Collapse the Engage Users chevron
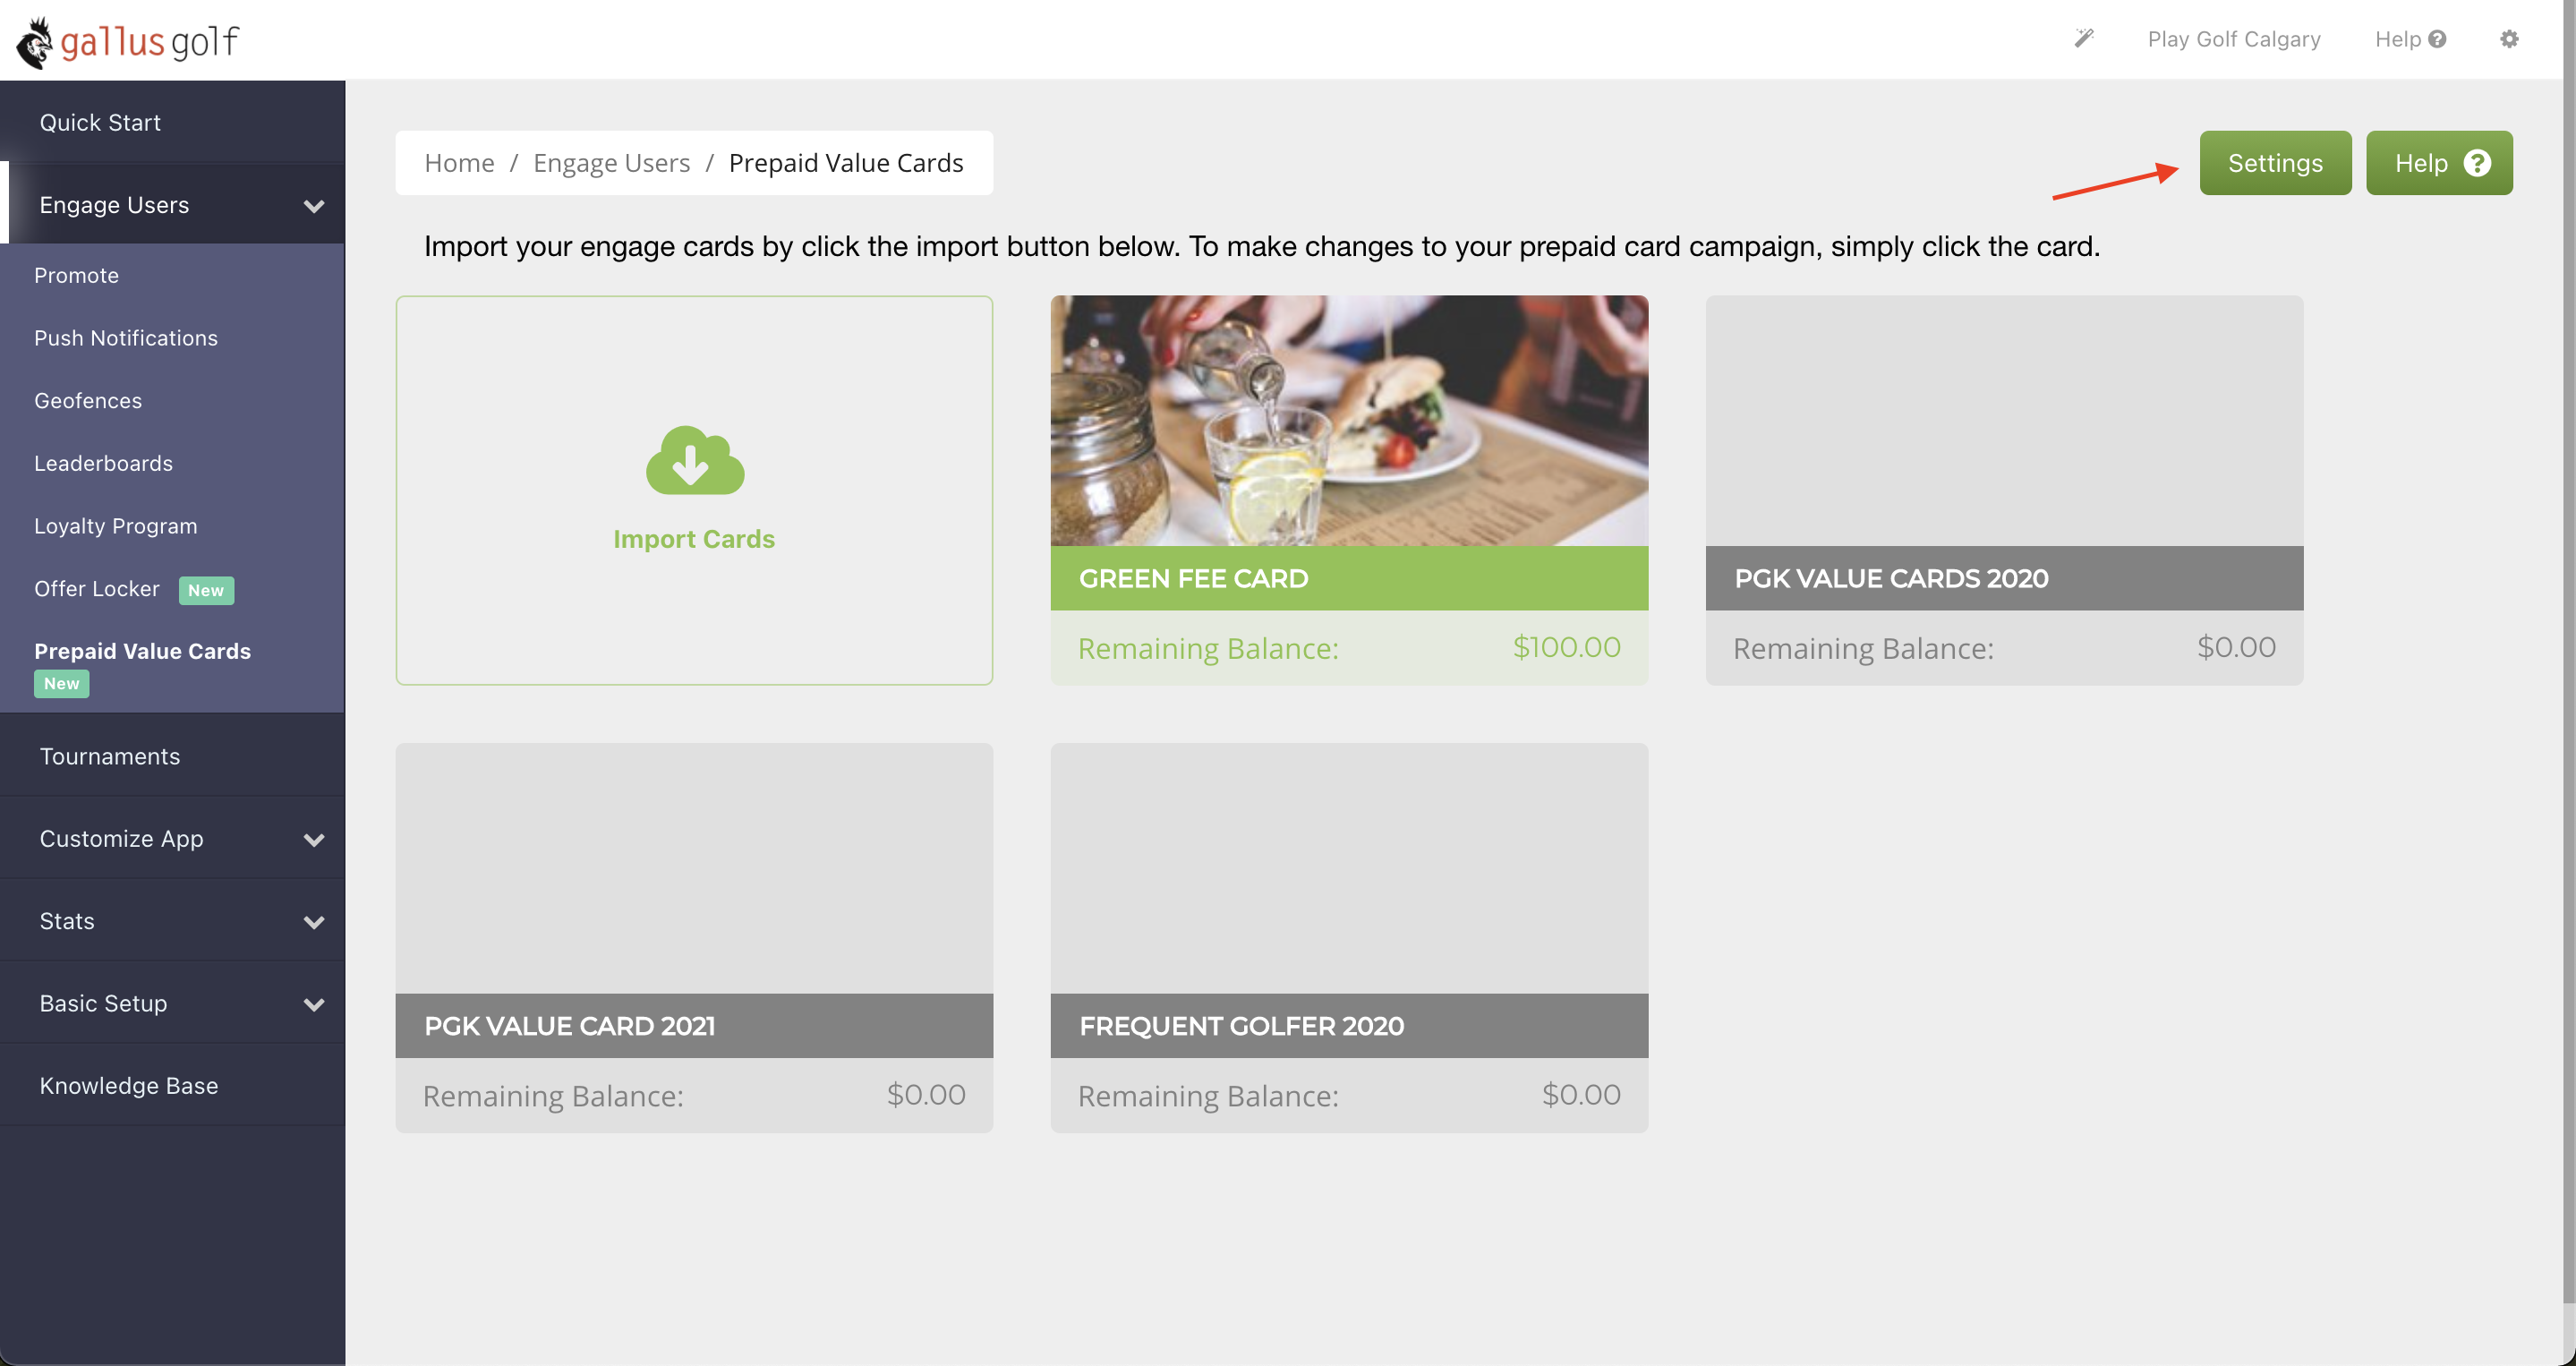2576x1366 pixels. tap(313, 206)
